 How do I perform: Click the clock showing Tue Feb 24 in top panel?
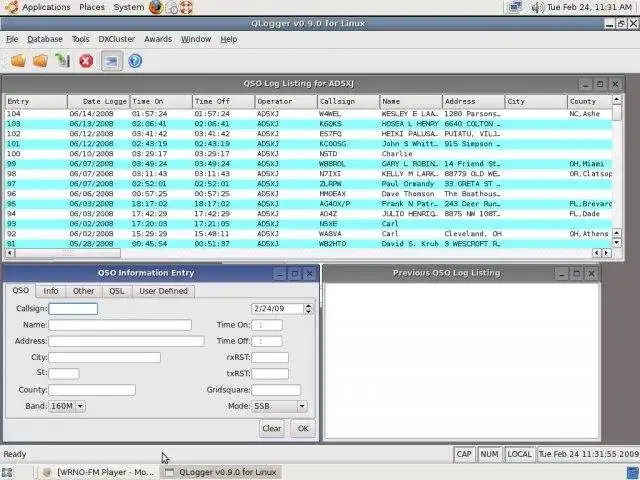(589, 7)
